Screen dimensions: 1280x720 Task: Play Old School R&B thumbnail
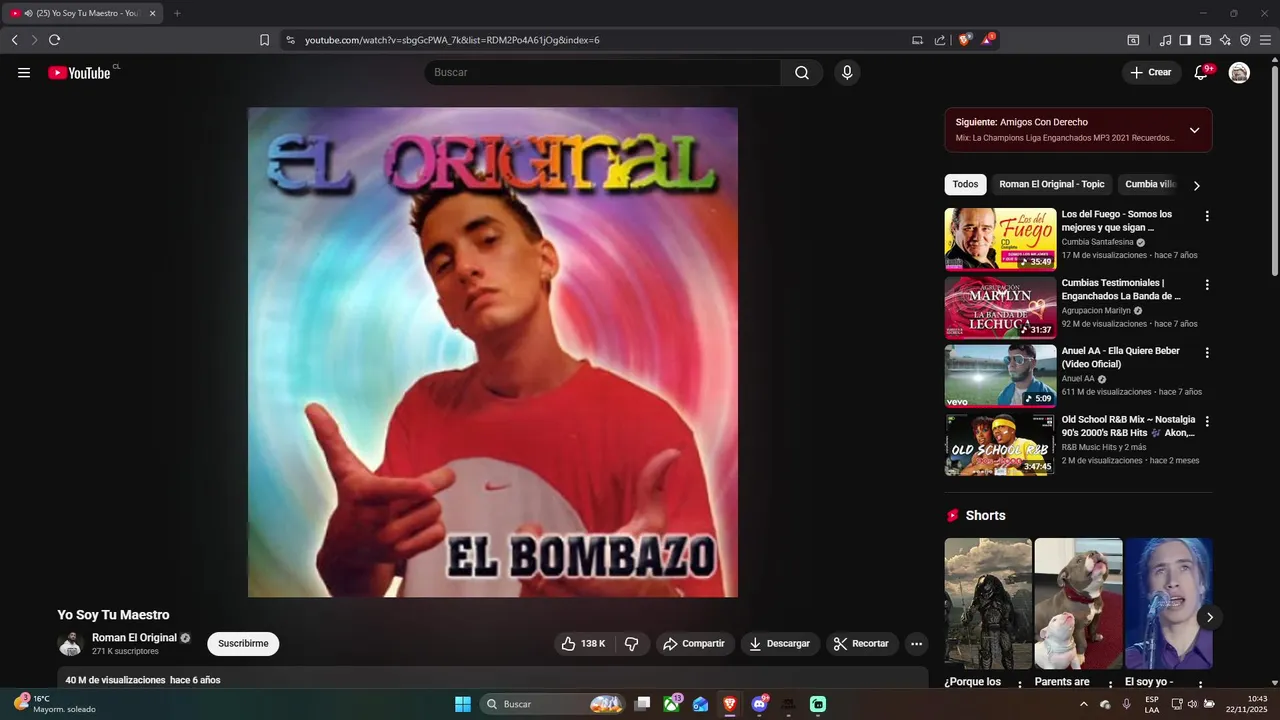(1000, 445)
